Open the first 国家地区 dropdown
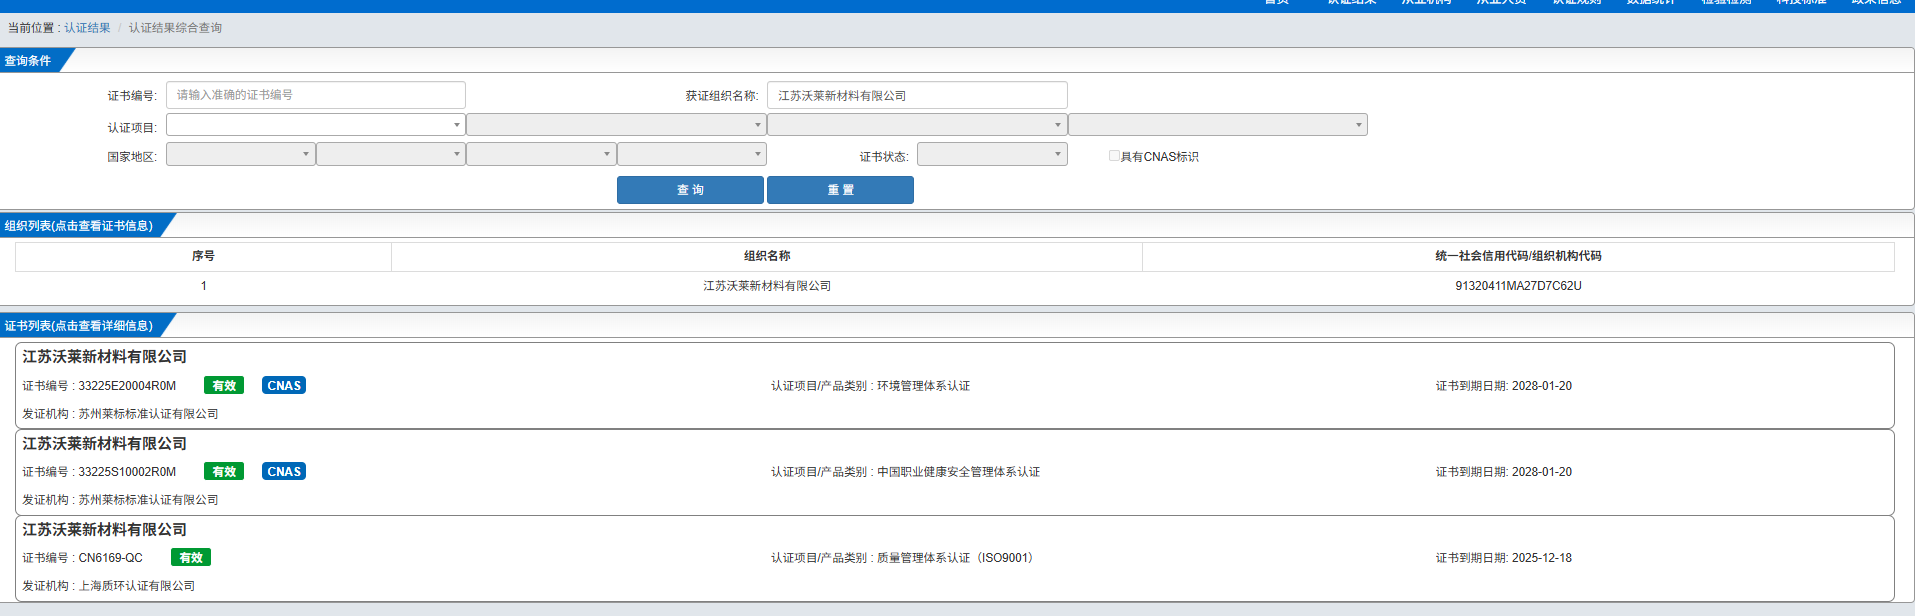Screen dimensions: 1915x616 coord(240,154)
